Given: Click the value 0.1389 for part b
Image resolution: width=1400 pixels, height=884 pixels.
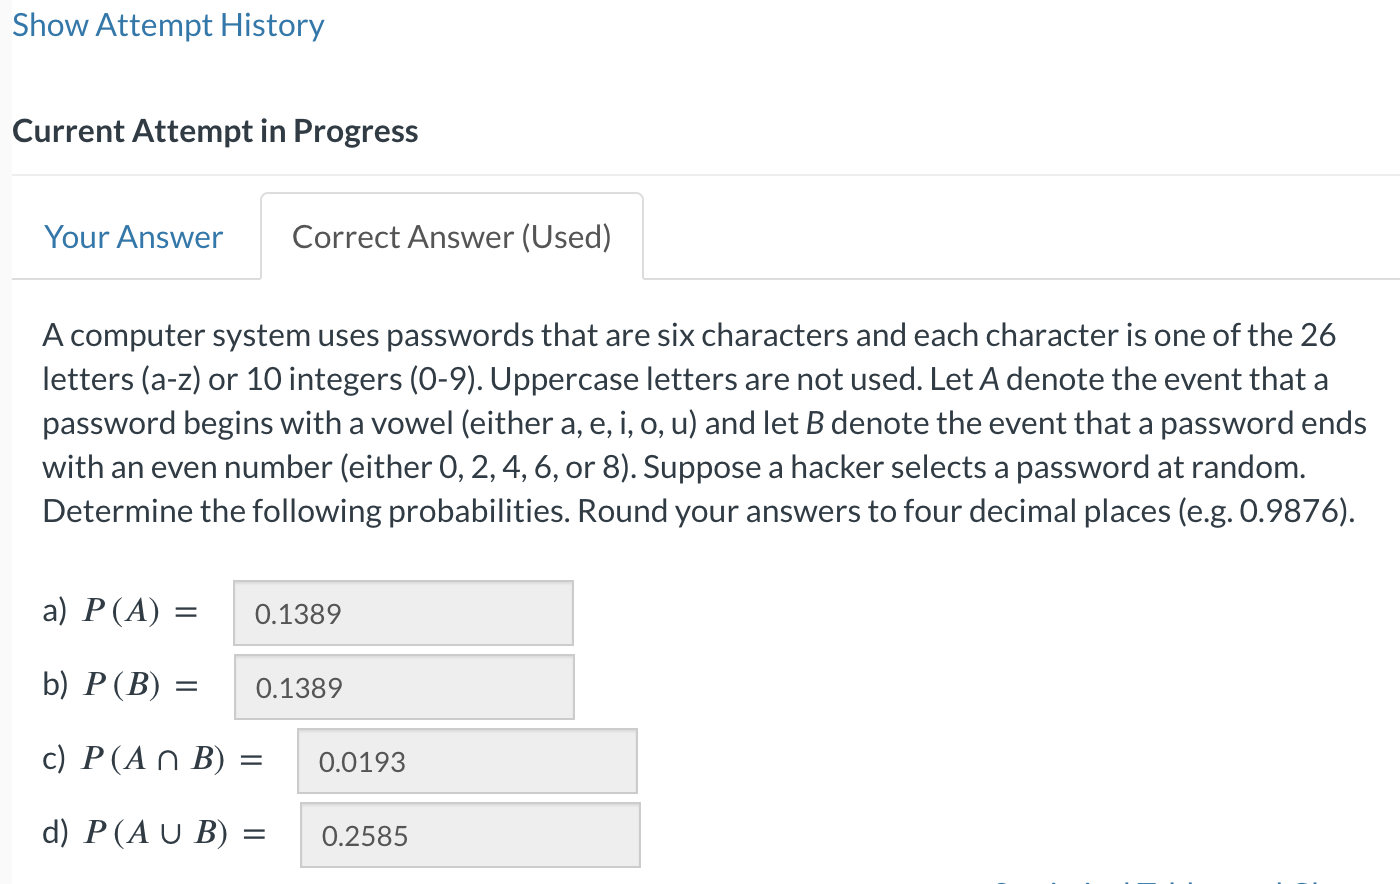Looking at the screenshot, I should click(299, 687).
